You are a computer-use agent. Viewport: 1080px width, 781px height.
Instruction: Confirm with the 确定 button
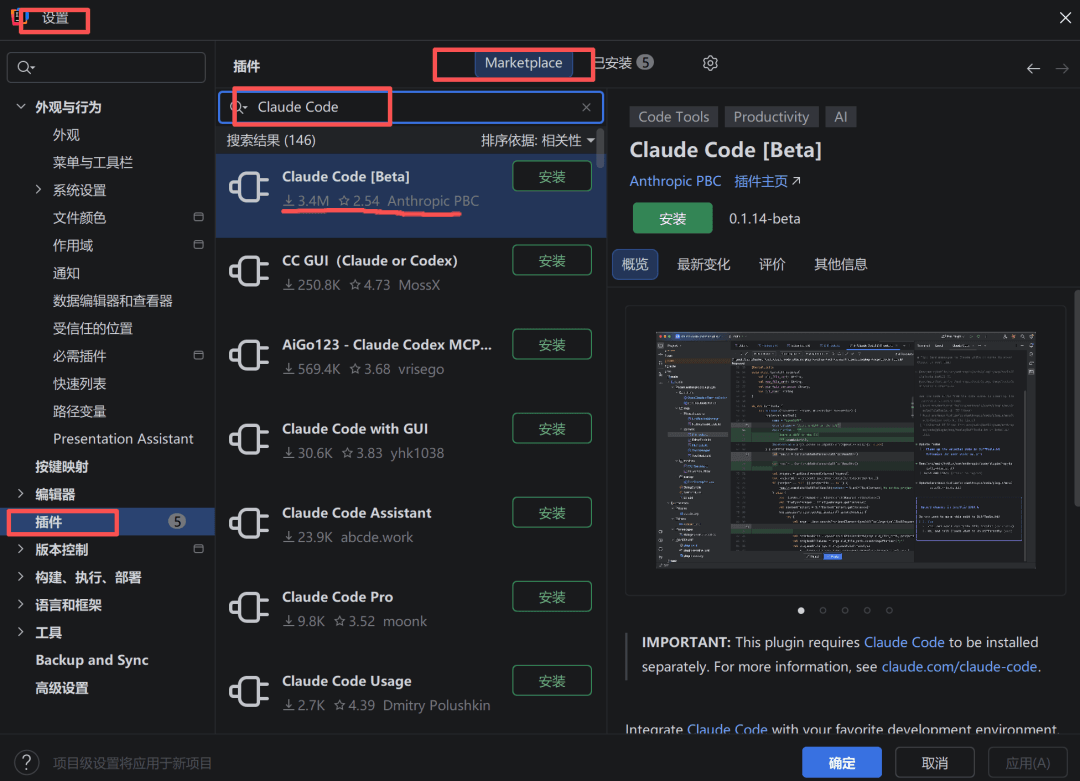pos(842,762)
